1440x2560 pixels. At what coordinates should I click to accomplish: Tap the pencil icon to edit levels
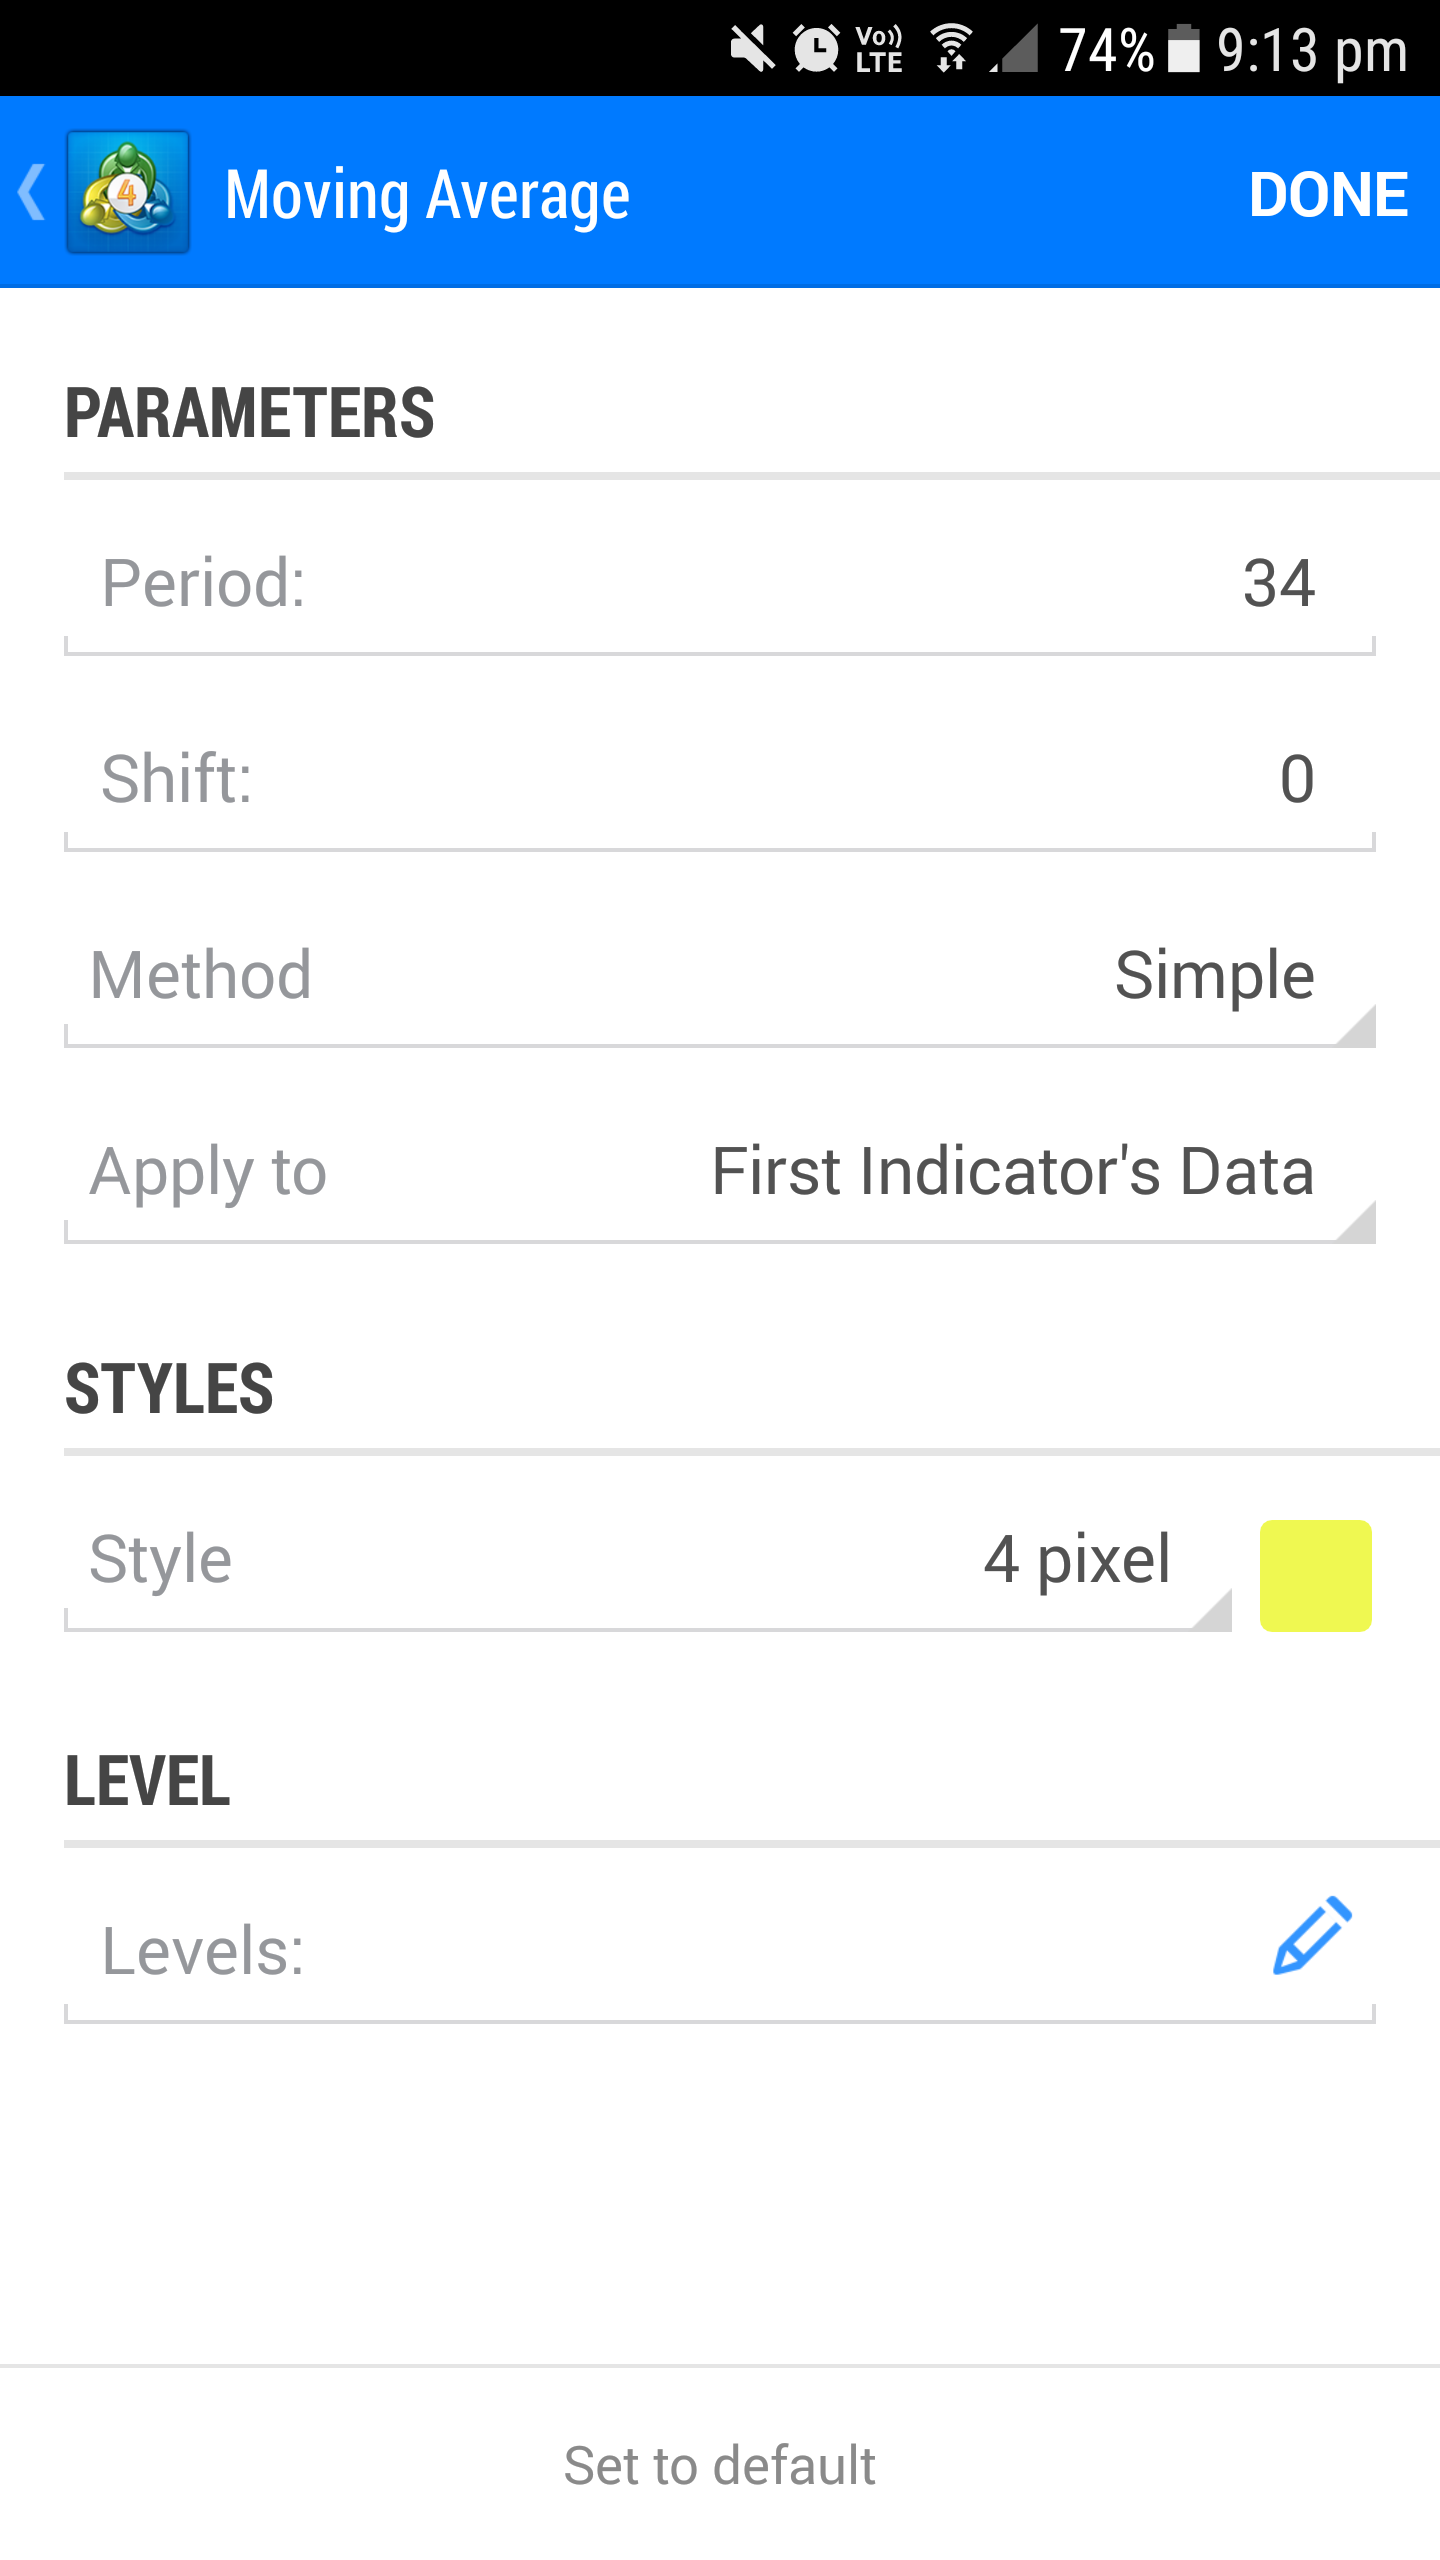click(x=1312, y=1936)
